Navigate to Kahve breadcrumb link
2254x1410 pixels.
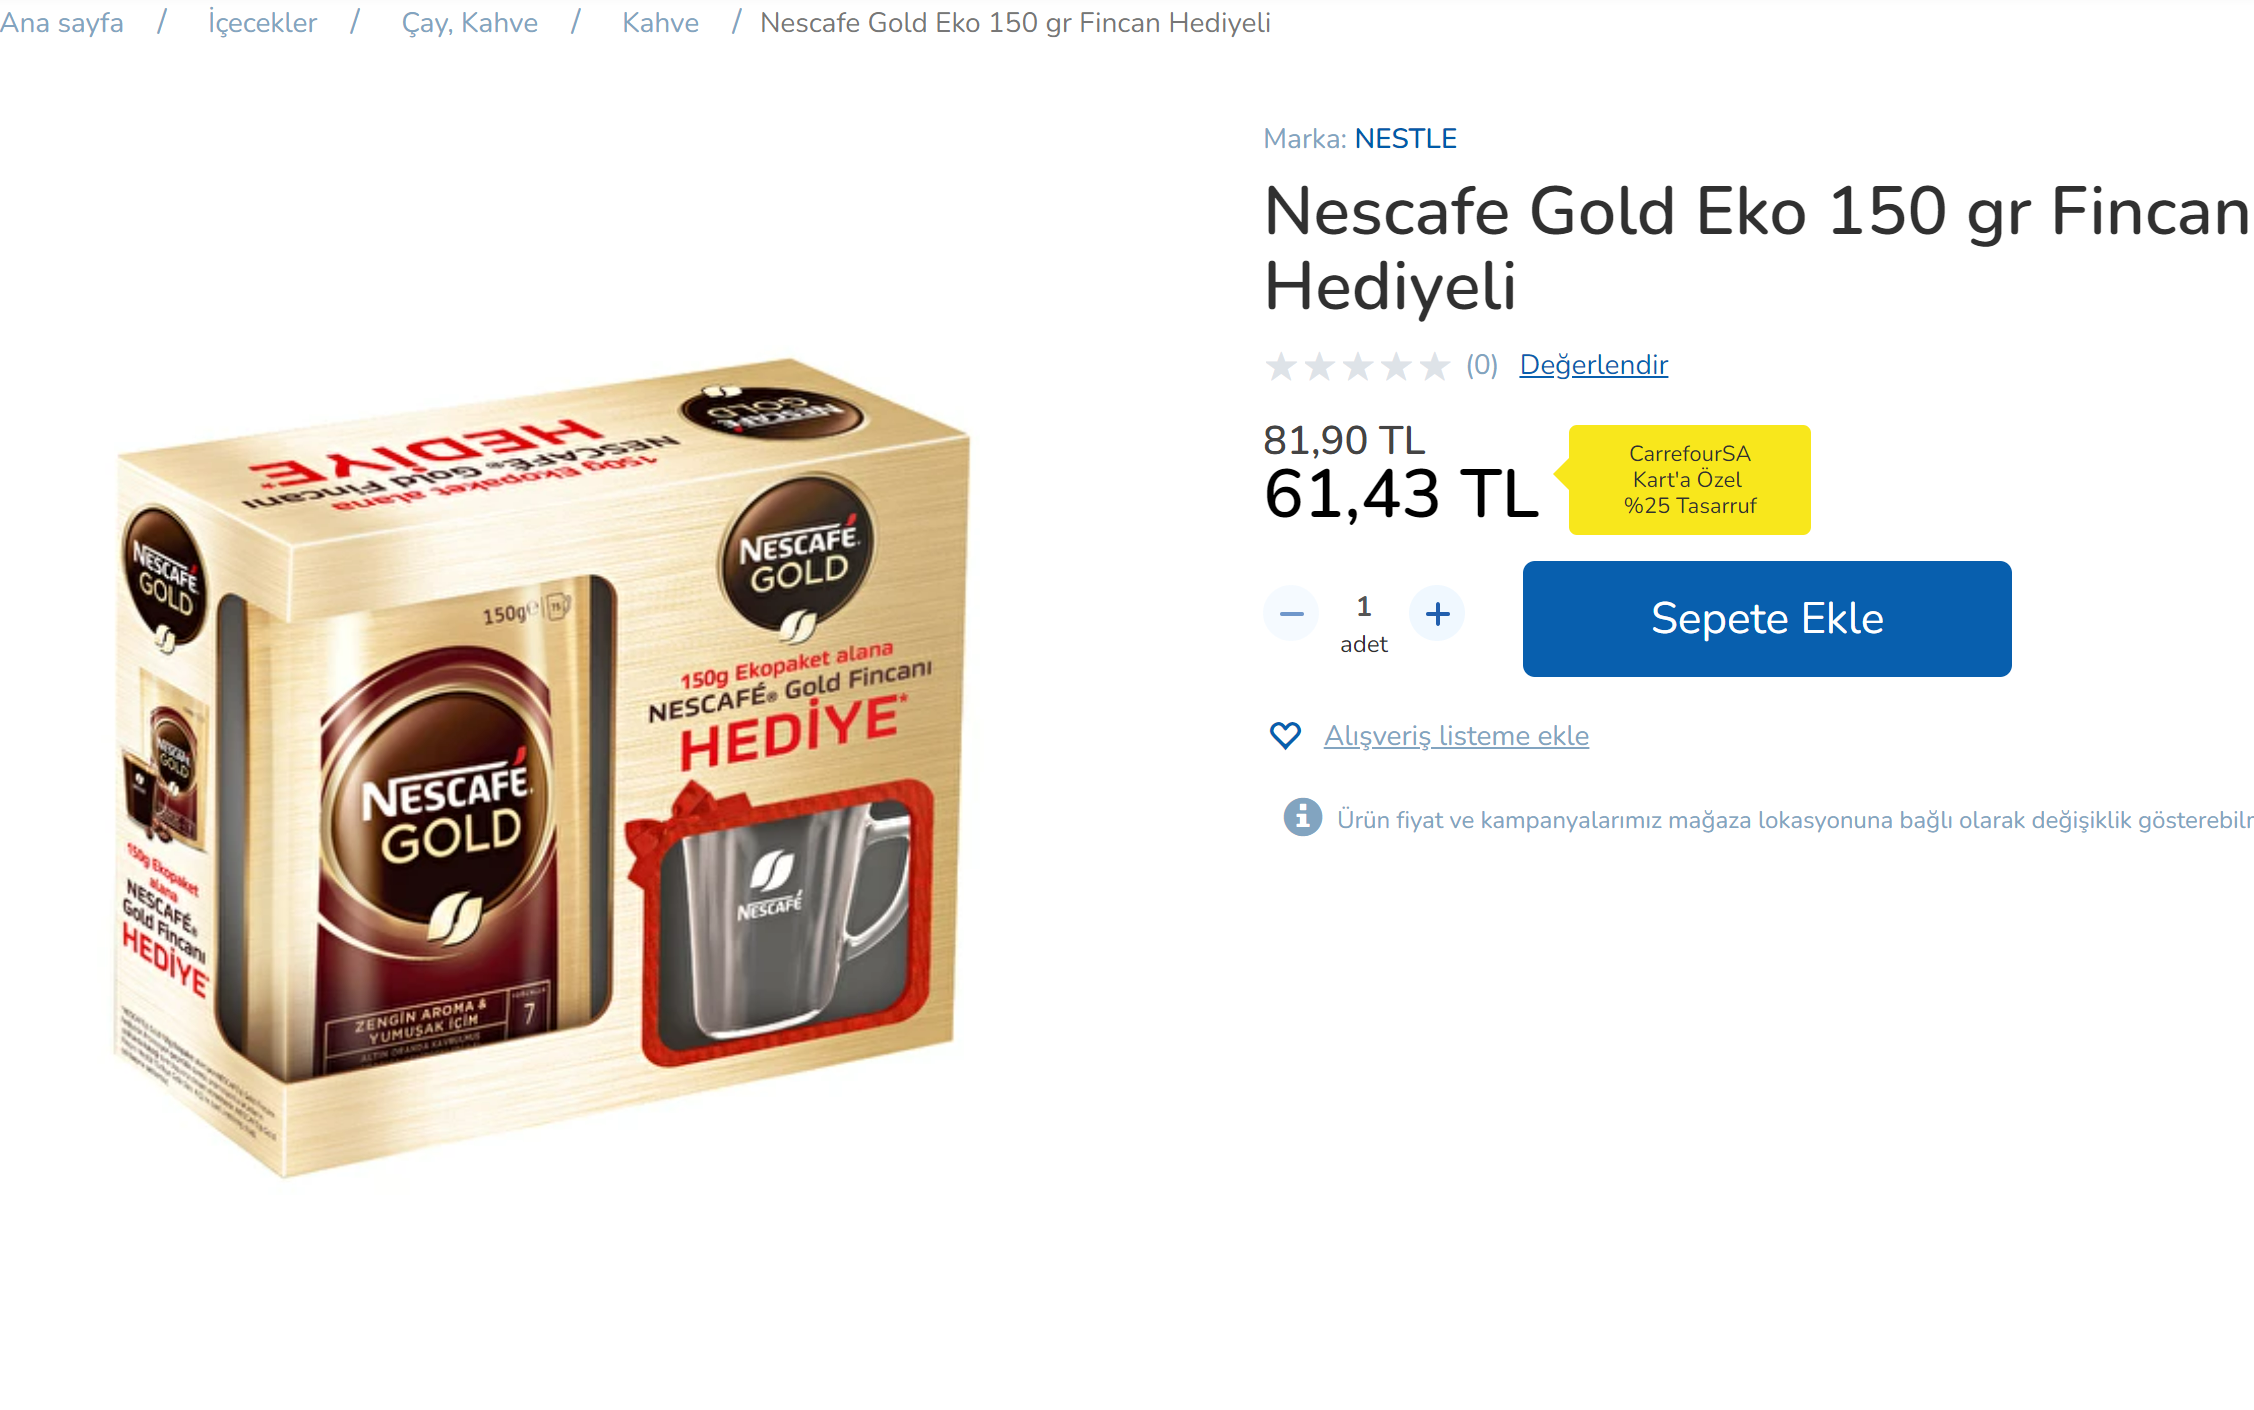pyautogui.click(x=660, y=22)
